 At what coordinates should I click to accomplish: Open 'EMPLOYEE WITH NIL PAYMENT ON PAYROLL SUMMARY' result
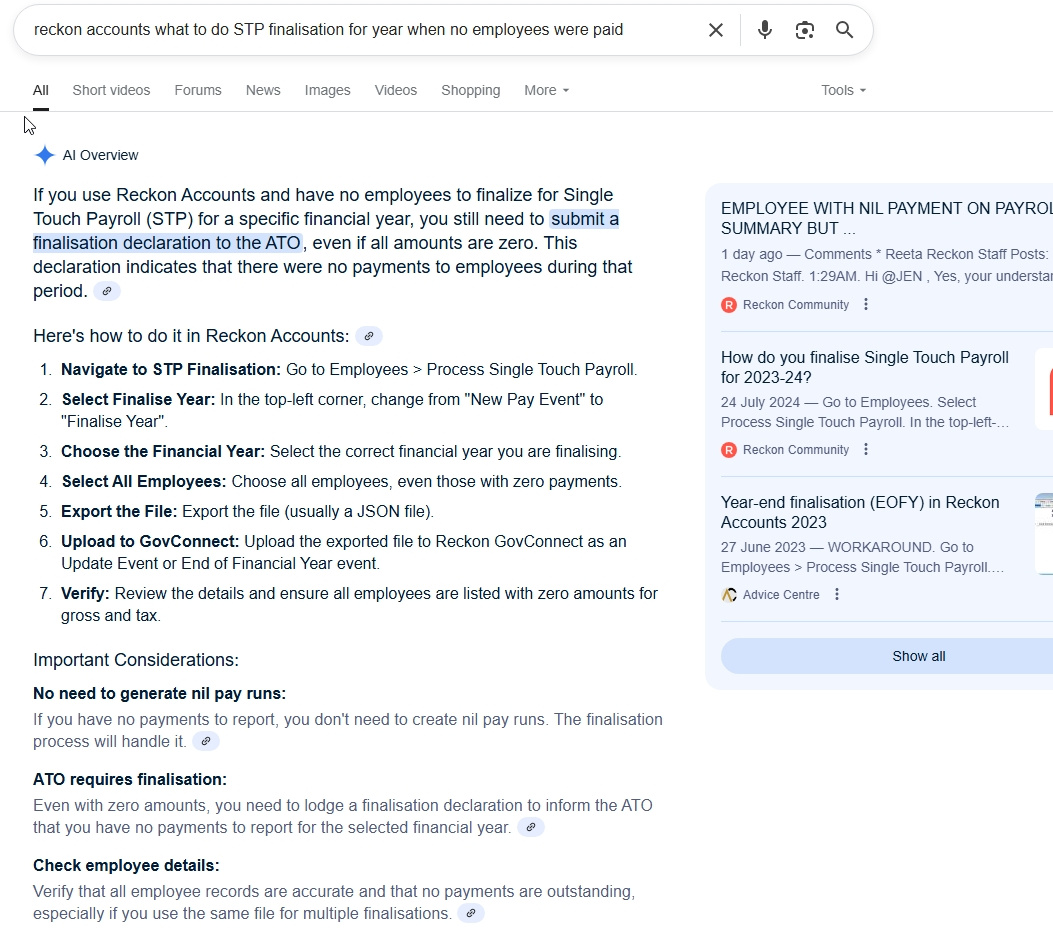point(887,219)
